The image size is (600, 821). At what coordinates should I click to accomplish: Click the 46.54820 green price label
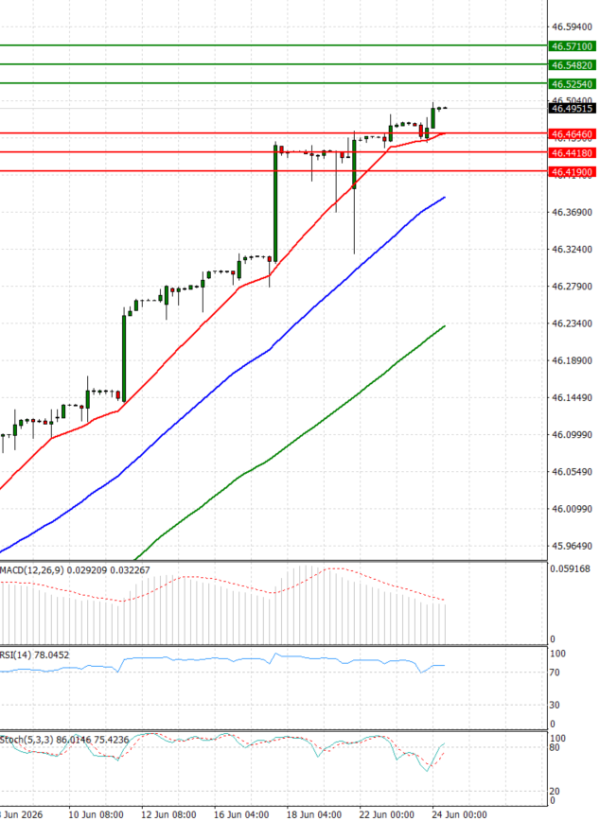pyautogui.click(x=572, y=65)
